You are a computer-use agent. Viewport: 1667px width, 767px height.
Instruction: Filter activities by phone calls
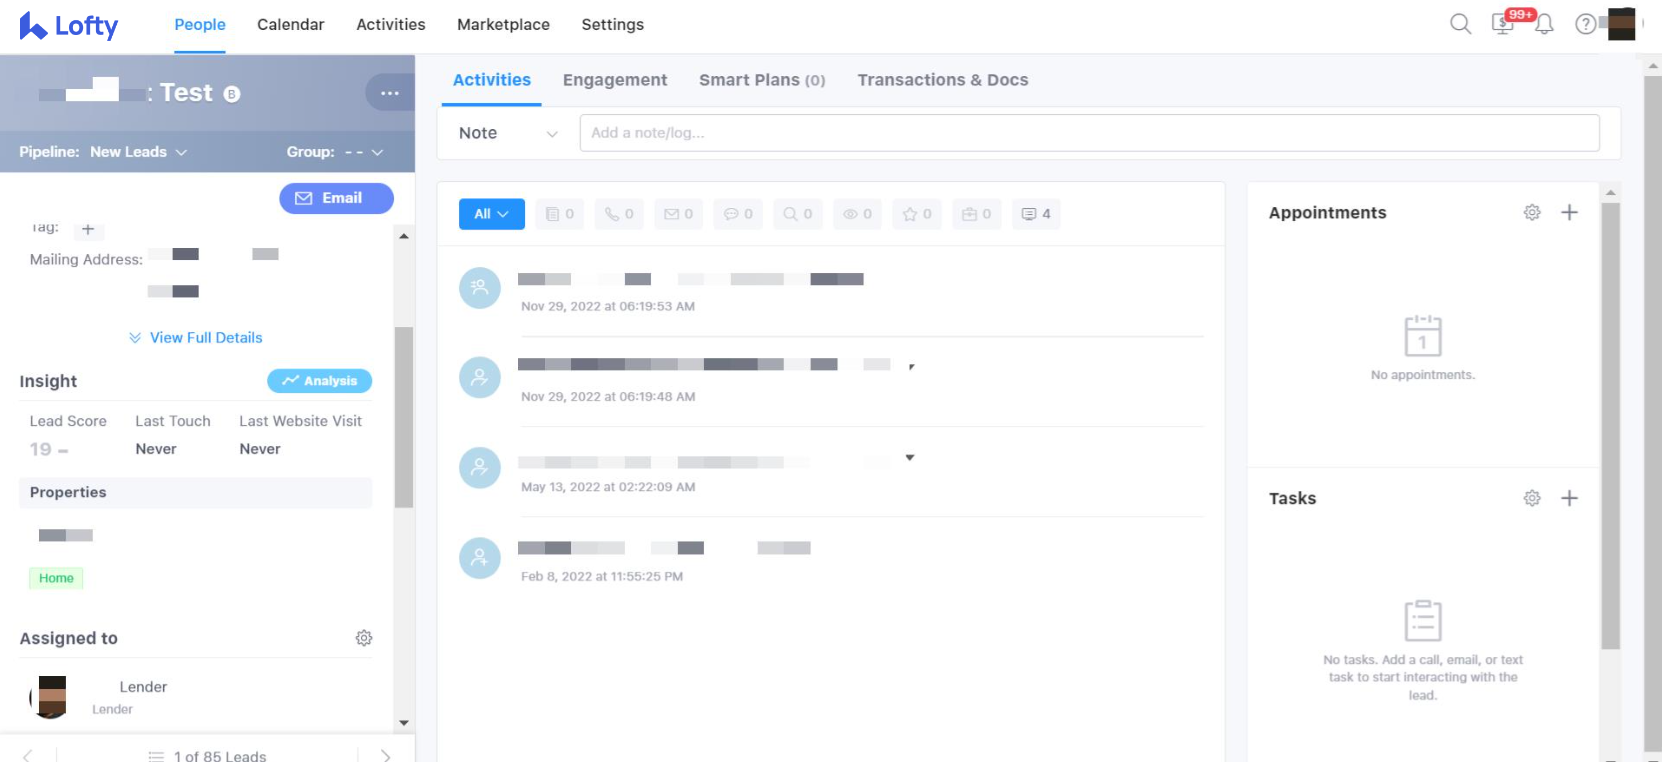point(619,214)
